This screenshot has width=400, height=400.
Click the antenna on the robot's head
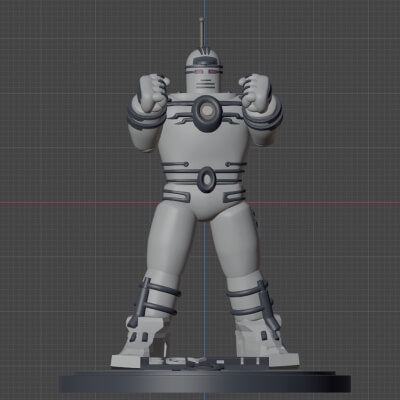[x=201, y=34]
